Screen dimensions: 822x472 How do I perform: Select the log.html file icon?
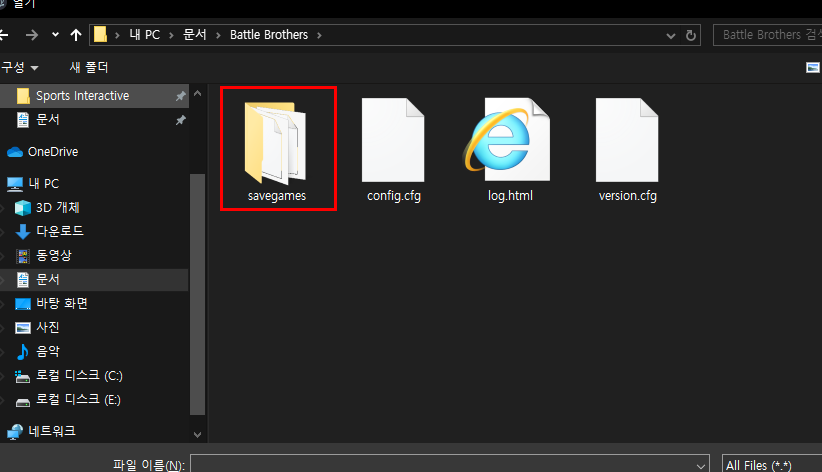[x=508, y=140]
